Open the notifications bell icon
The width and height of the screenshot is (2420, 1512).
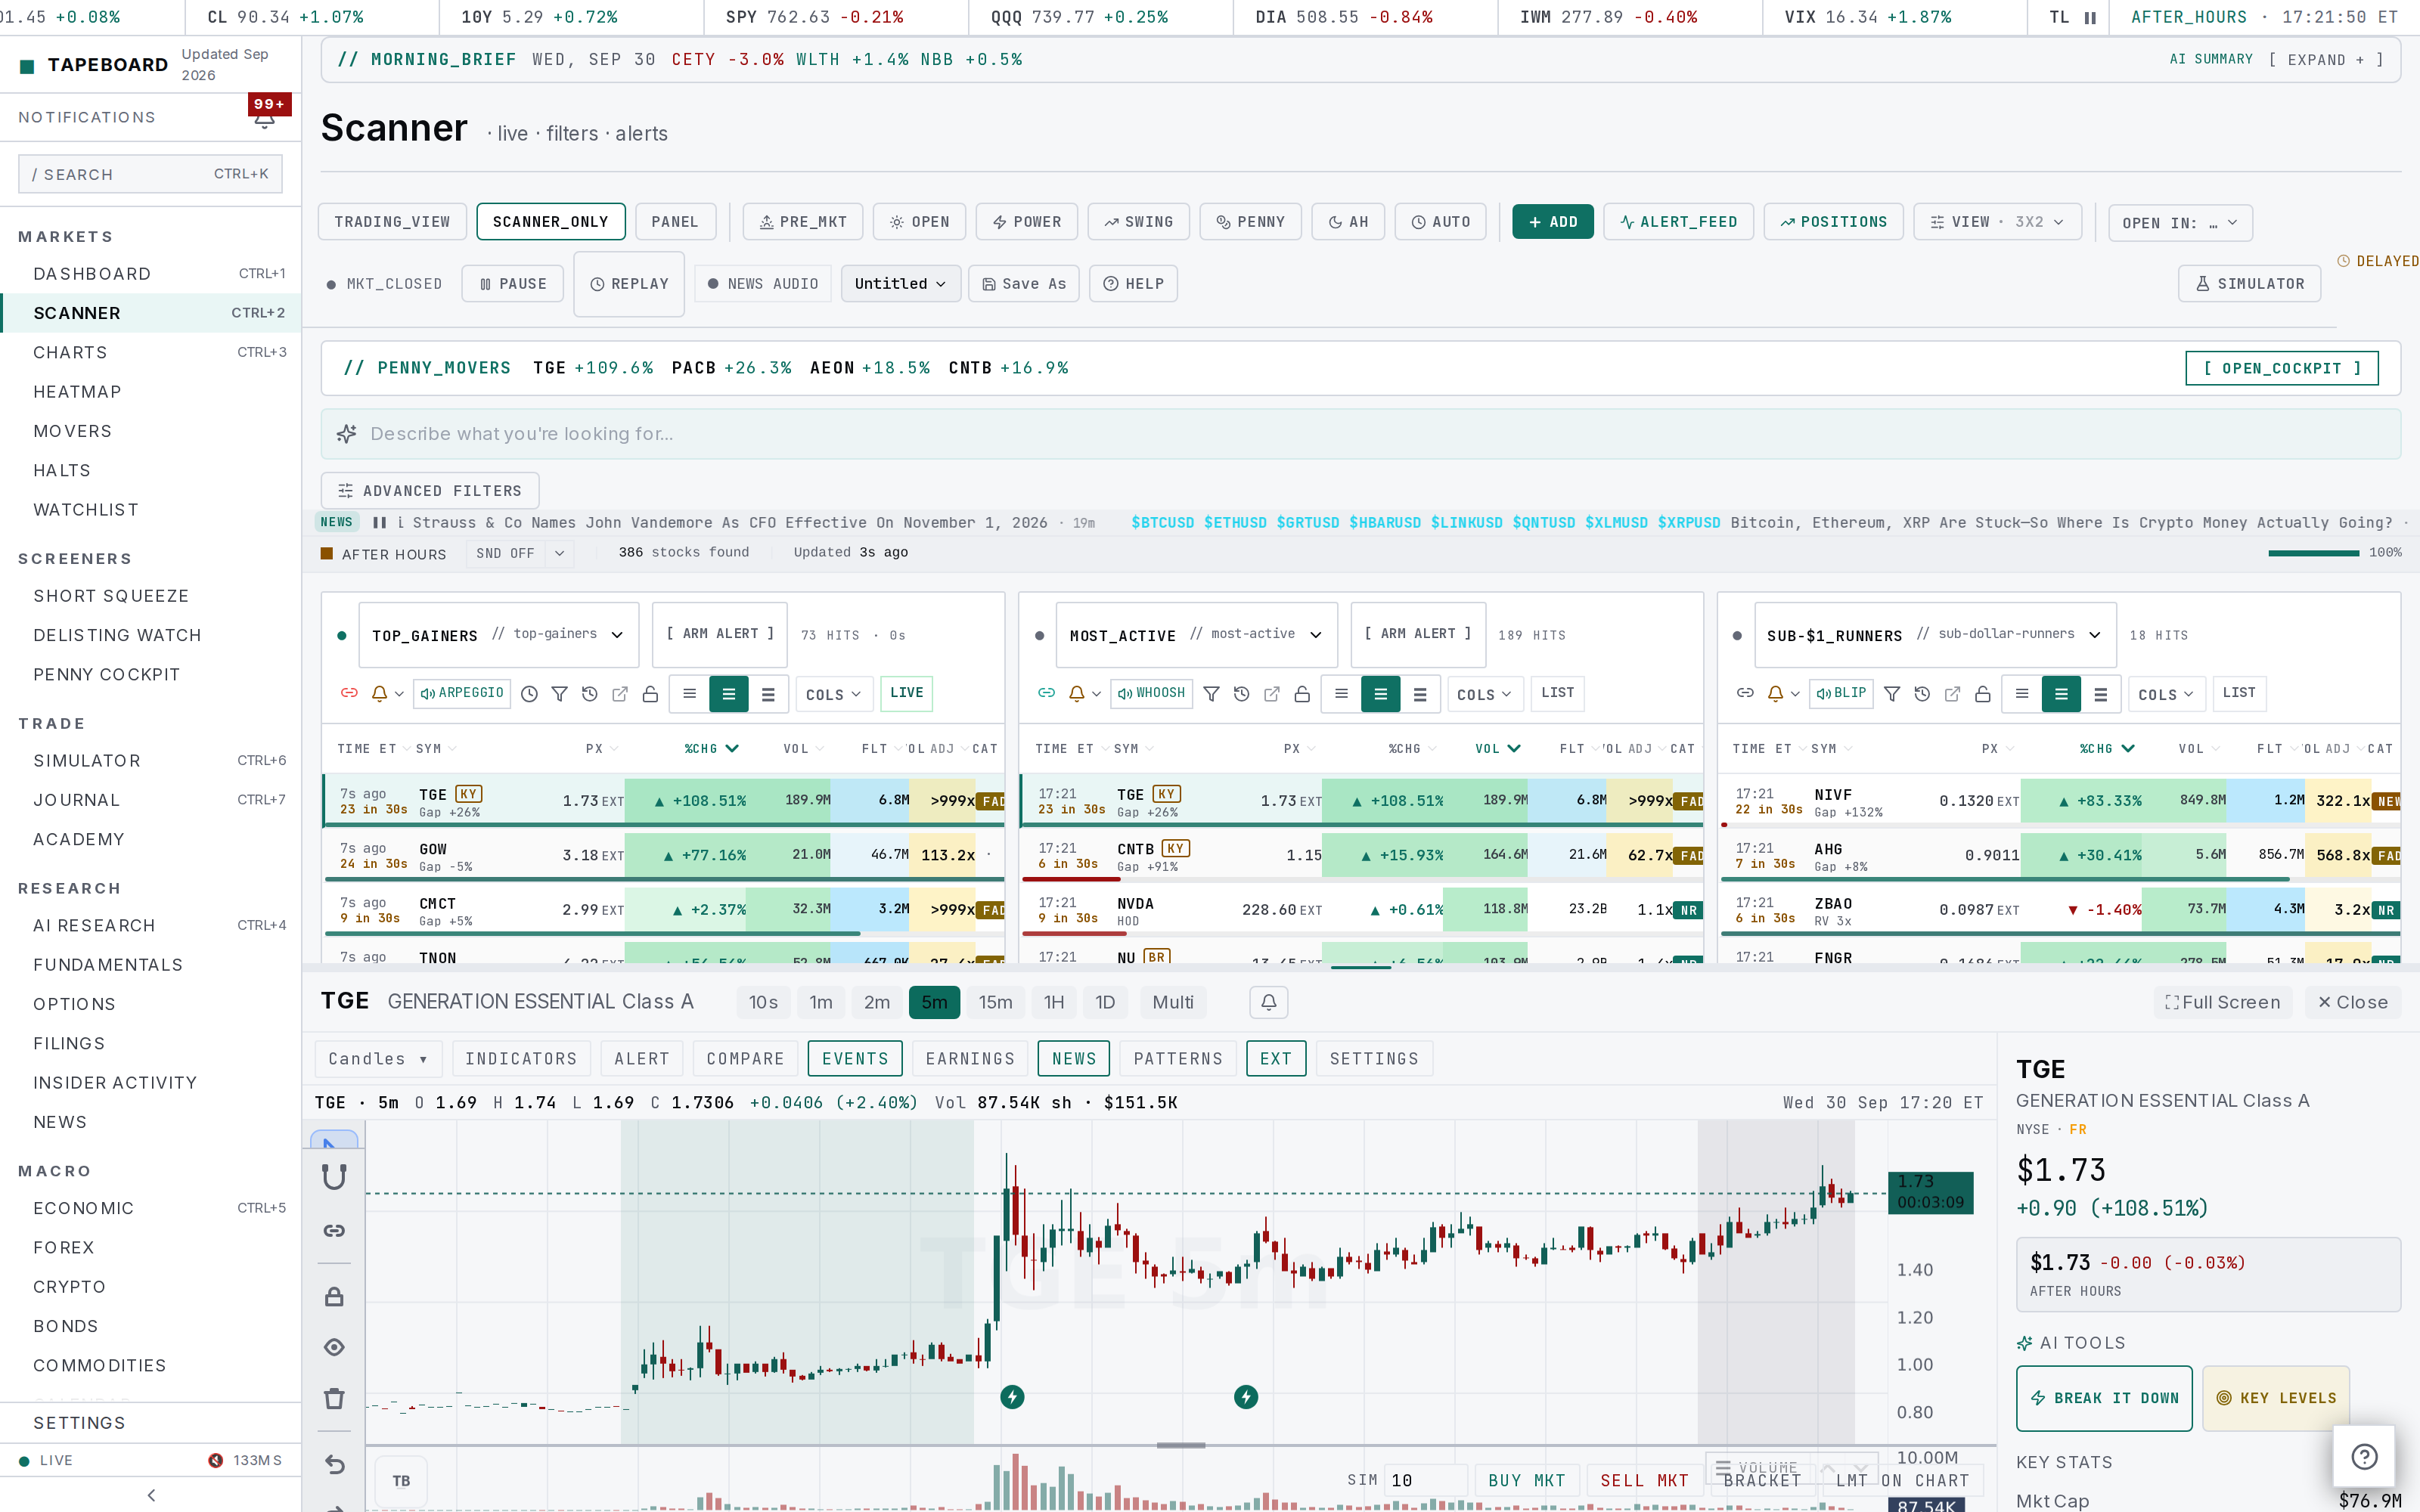tap(264, 119)
